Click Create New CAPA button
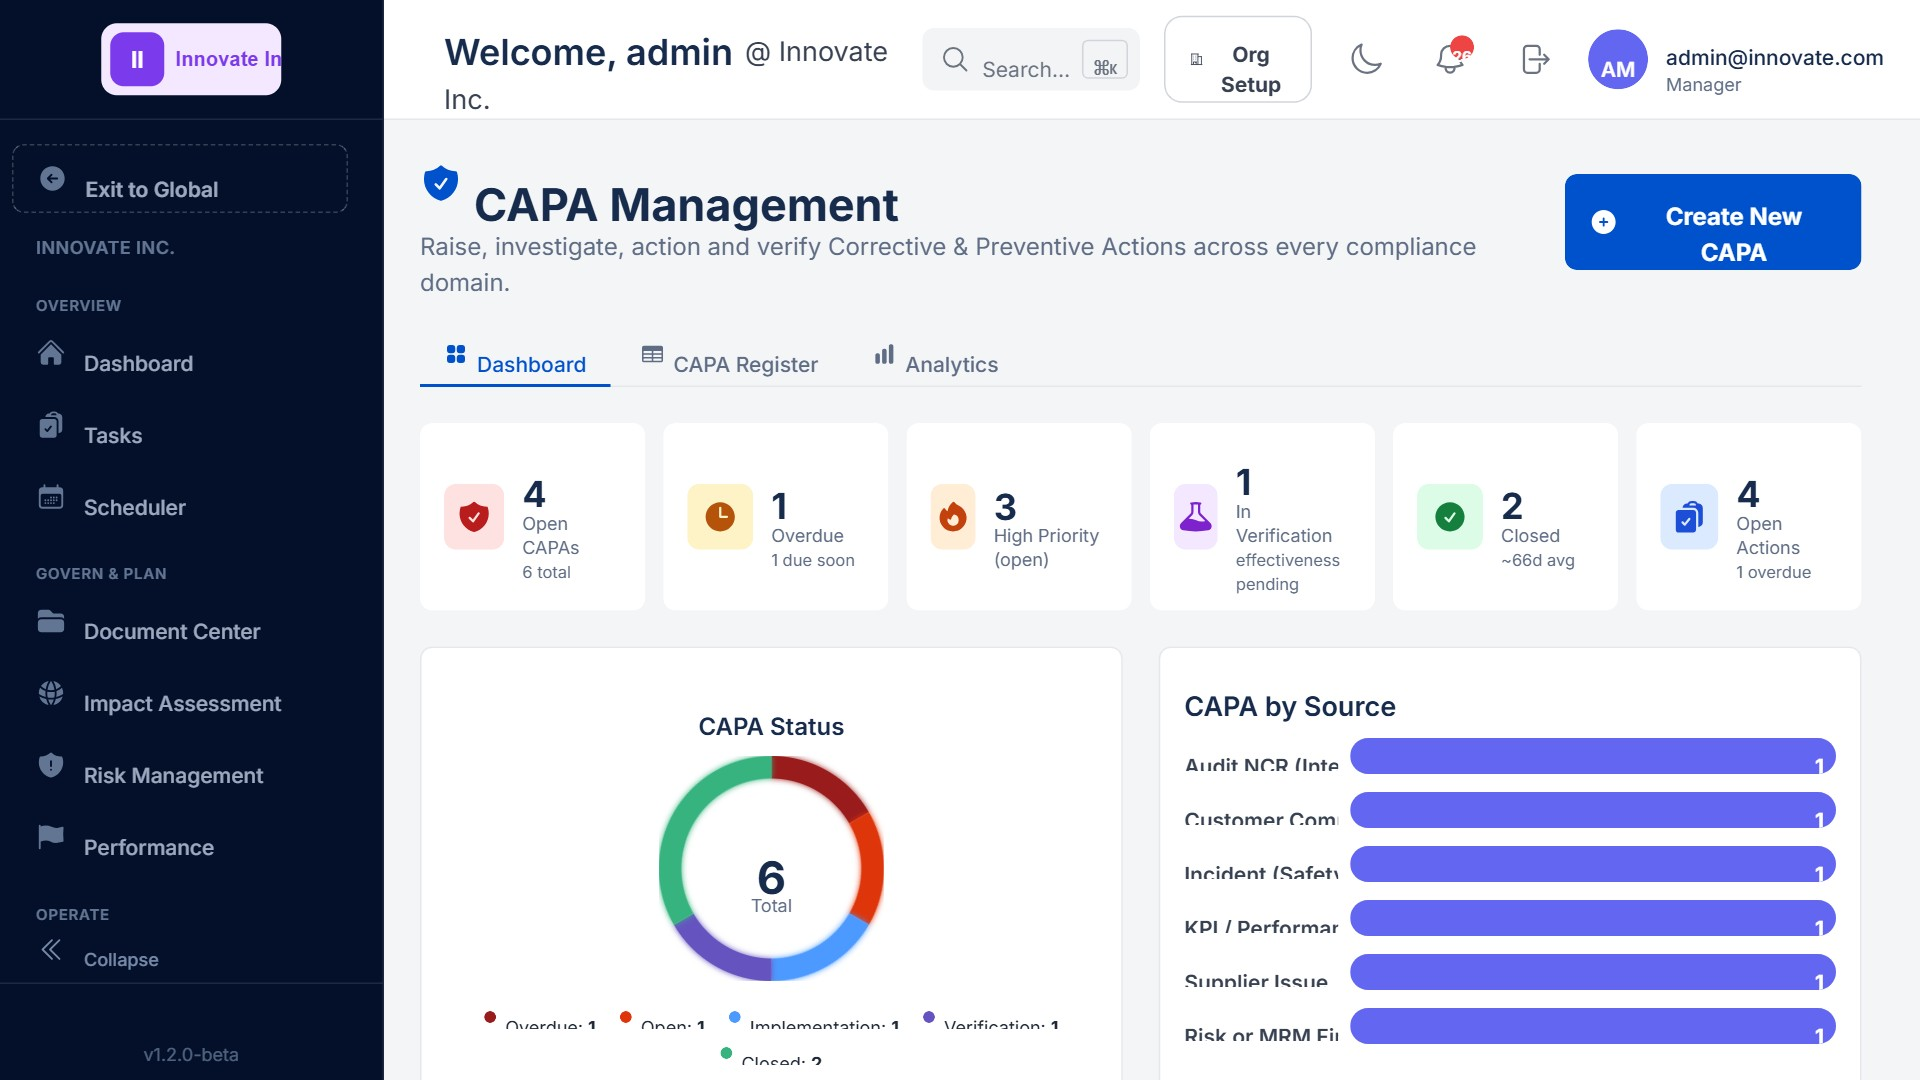Screen dimensions: 1920x1080 (1712, 222)
